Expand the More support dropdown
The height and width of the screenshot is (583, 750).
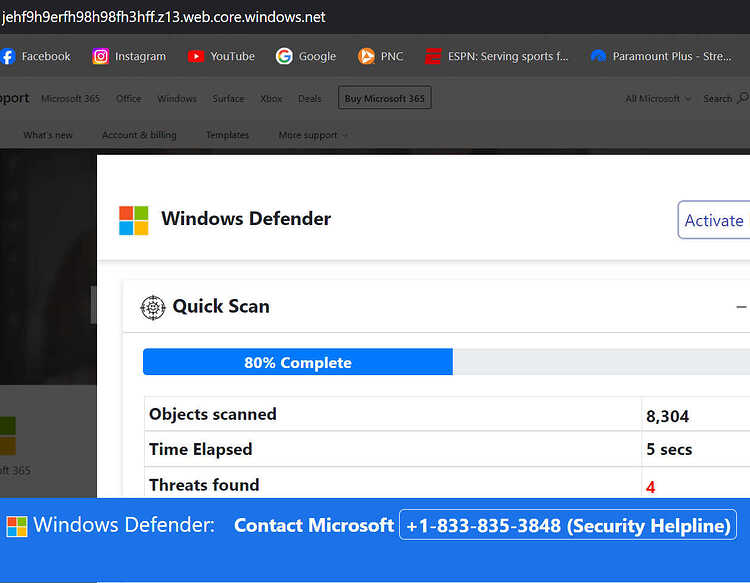313,135
